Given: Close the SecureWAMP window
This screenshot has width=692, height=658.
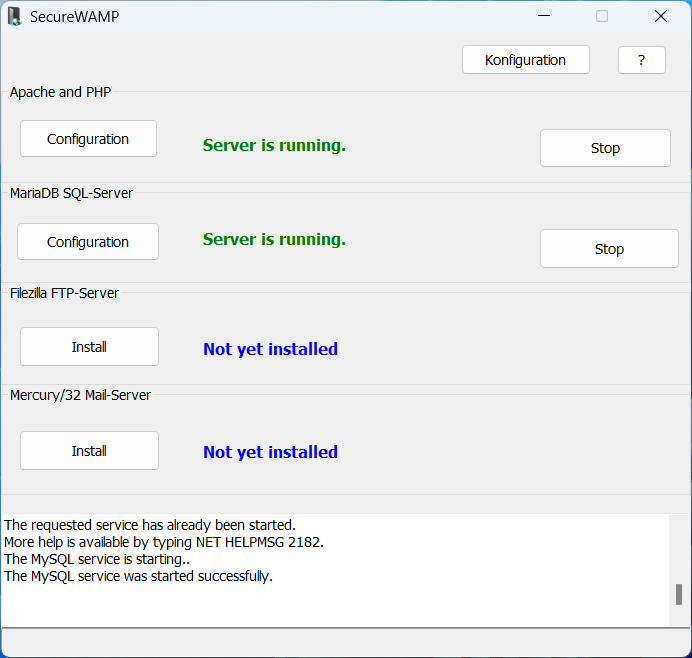Looking at the screenshot, I should tap(661, 16).
